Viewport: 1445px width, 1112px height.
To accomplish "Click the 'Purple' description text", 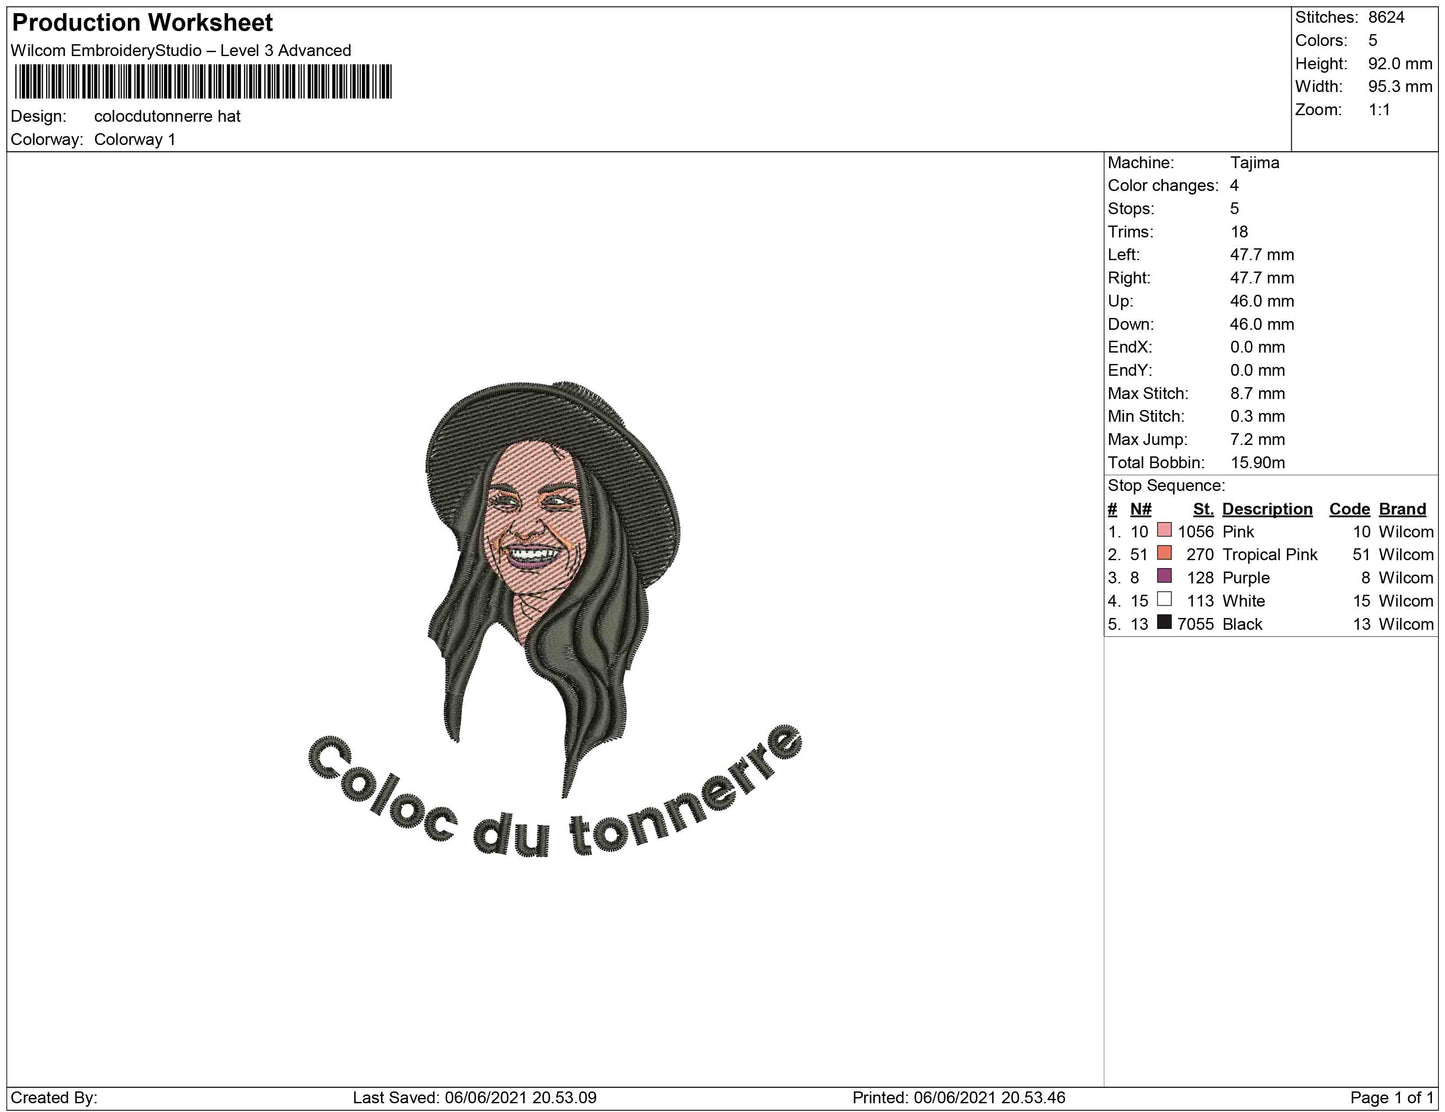I will [x=1246, y=577].
